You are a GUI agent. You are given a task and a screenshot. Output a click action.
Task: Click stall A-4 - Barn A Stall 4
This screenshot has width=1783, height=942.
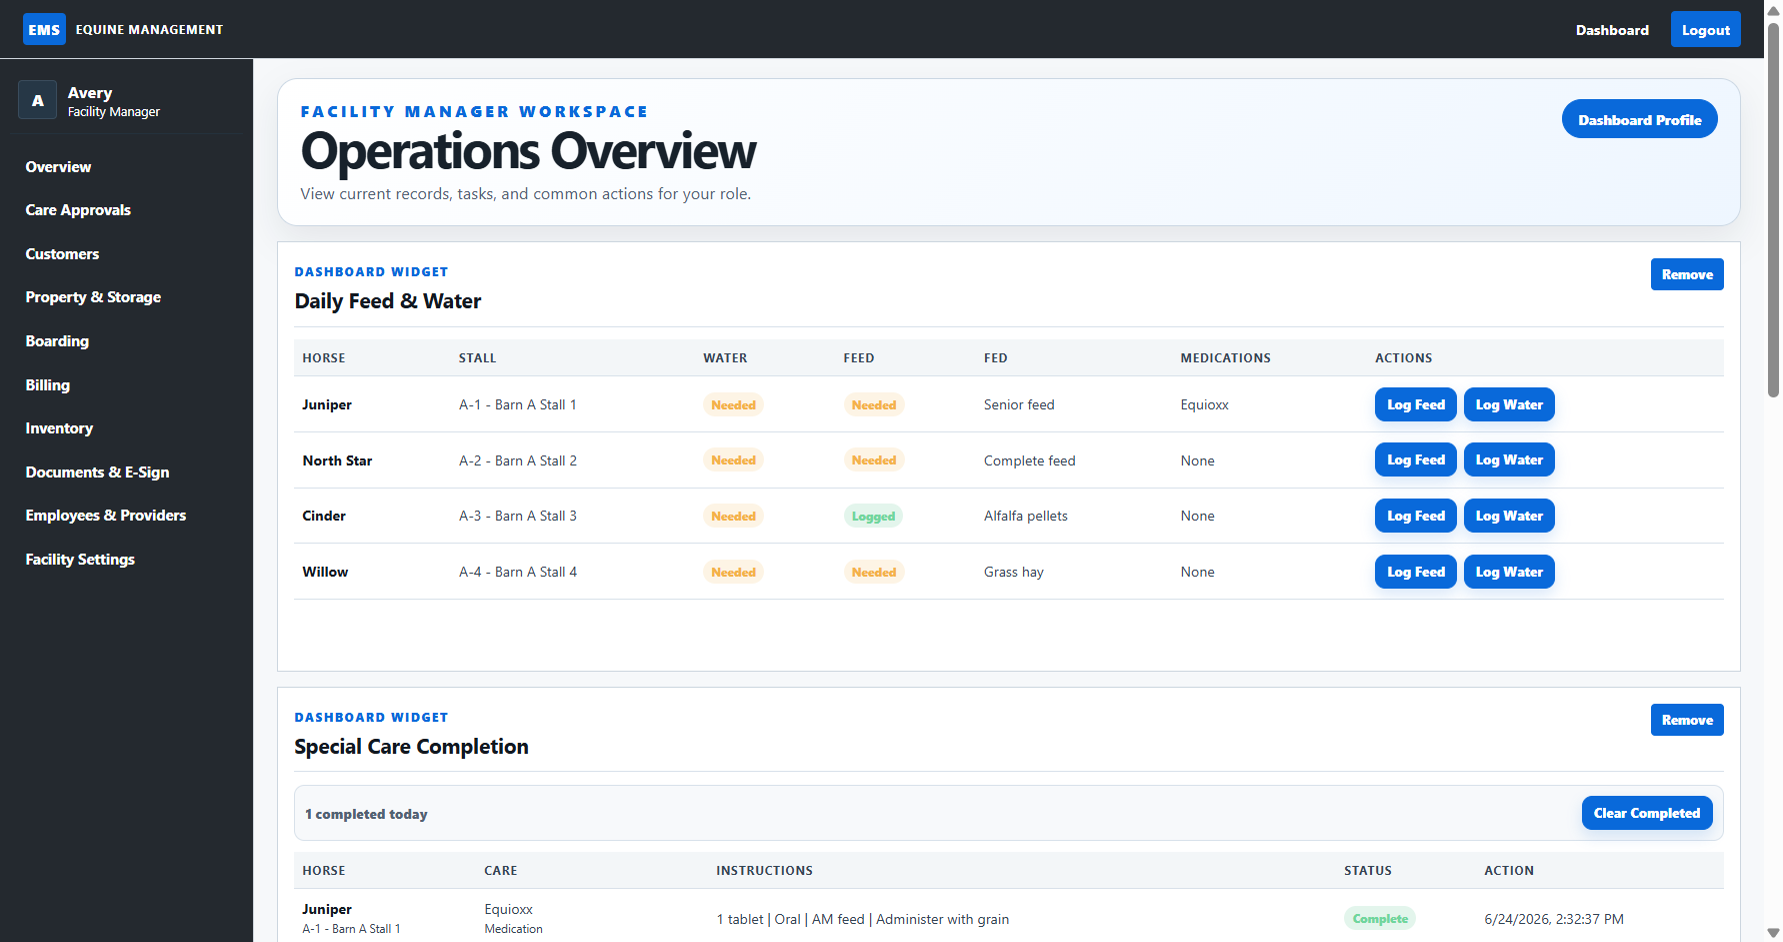click(x=518, y=572)
